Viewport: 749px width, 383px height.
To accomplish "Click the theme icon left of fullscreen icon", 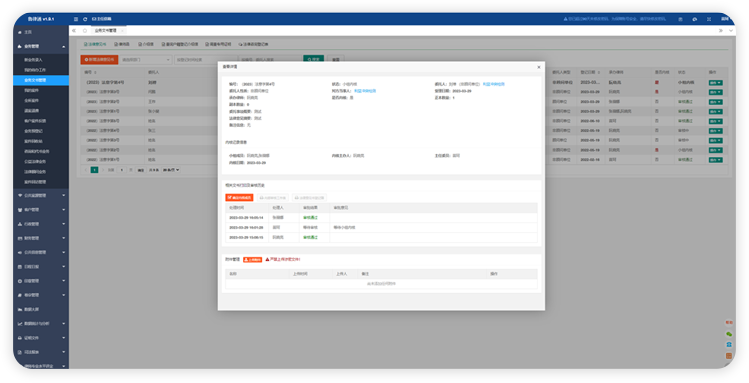I will point(695,19).
